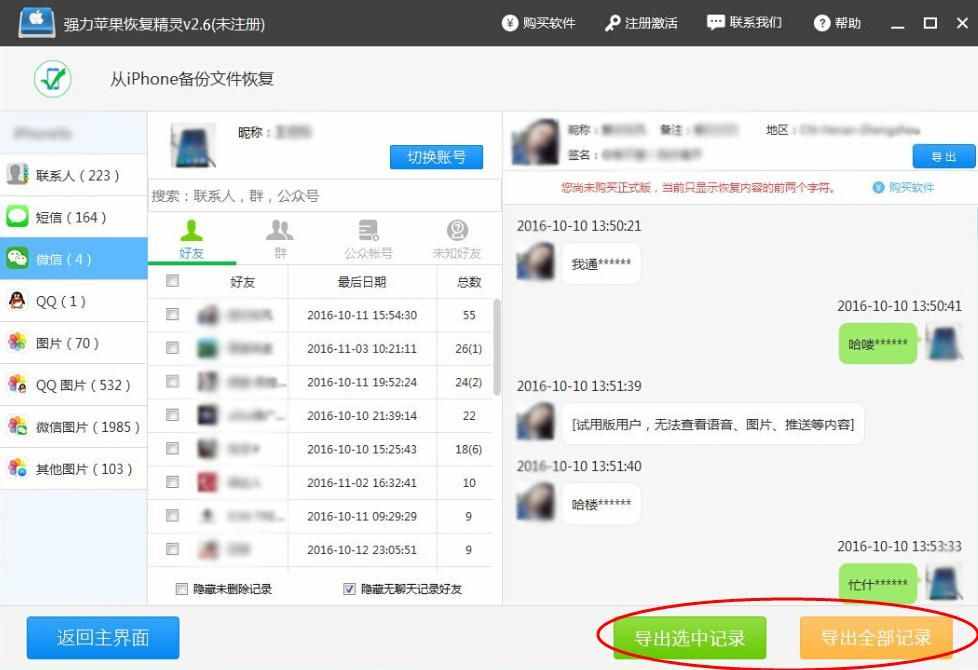This screenshot has width=978, height=670.
Task: Select 微信 (4) in sidebar
Action: 74,258
